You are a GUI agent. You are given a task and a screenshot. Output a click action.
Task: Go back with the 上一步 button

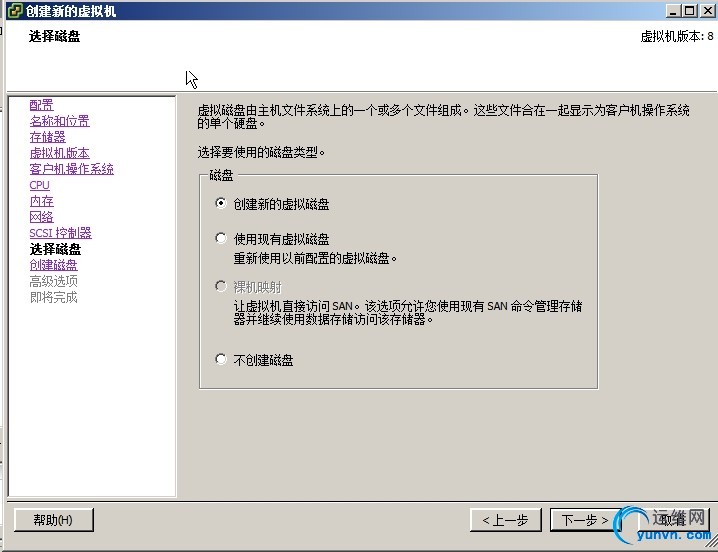point(506,520)
